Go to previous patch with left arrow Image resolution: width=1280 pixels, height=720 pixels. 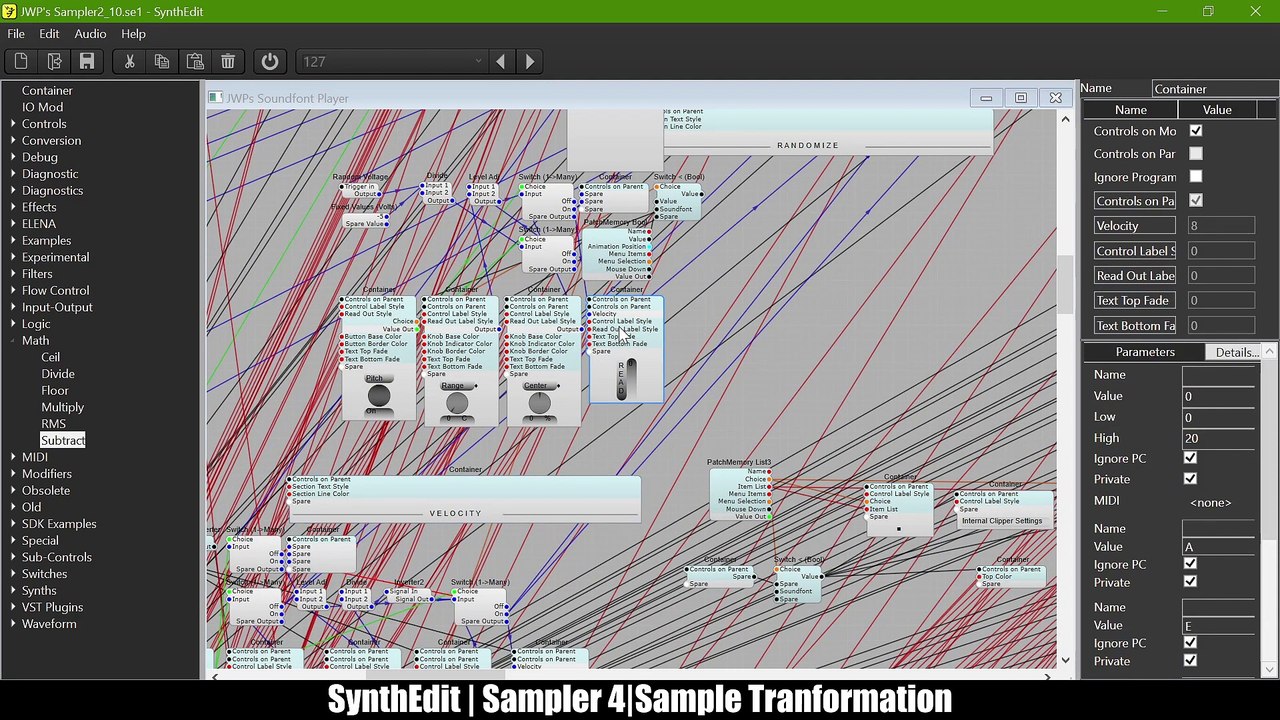coord(500,62)
